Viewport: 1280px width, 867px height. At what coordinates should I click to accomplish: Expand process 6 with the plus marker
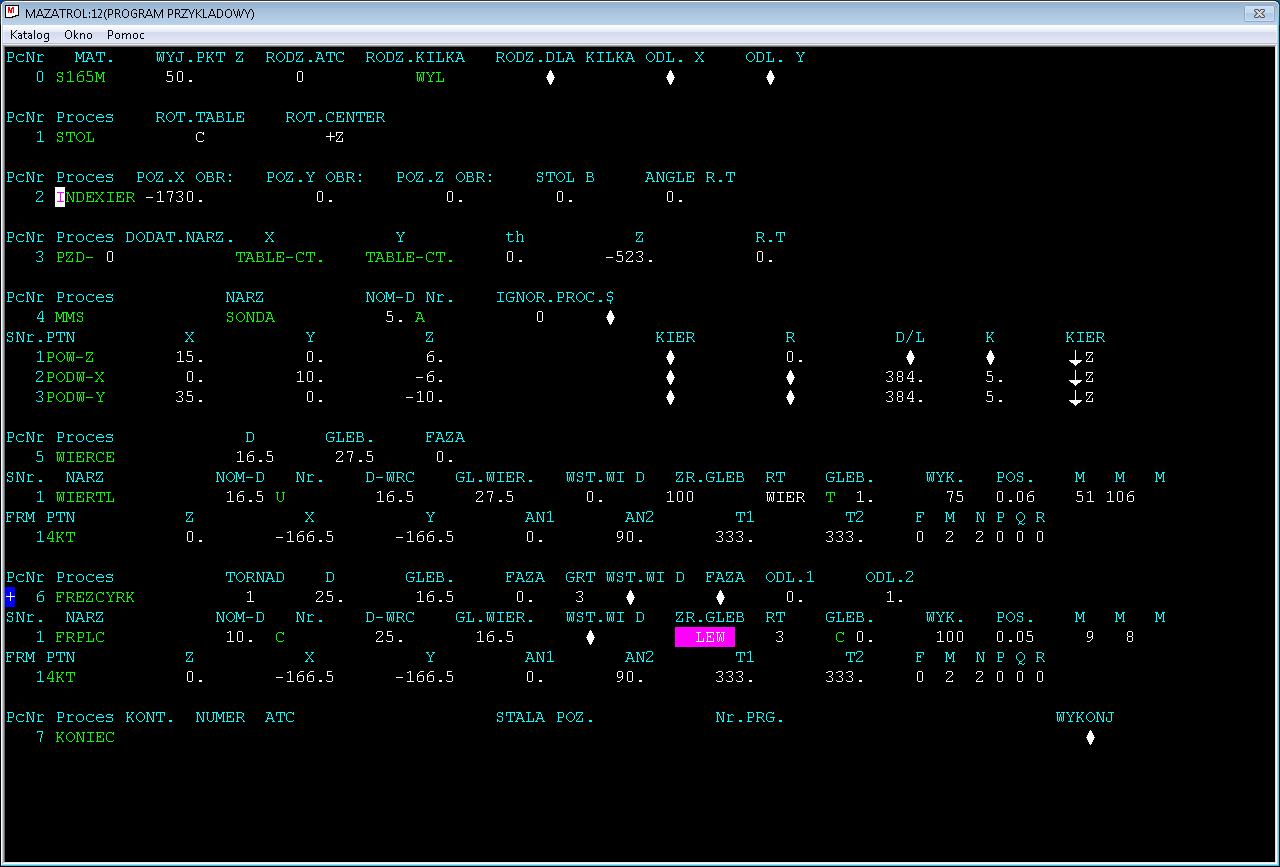pyautogui.click(x=10, y=597)
